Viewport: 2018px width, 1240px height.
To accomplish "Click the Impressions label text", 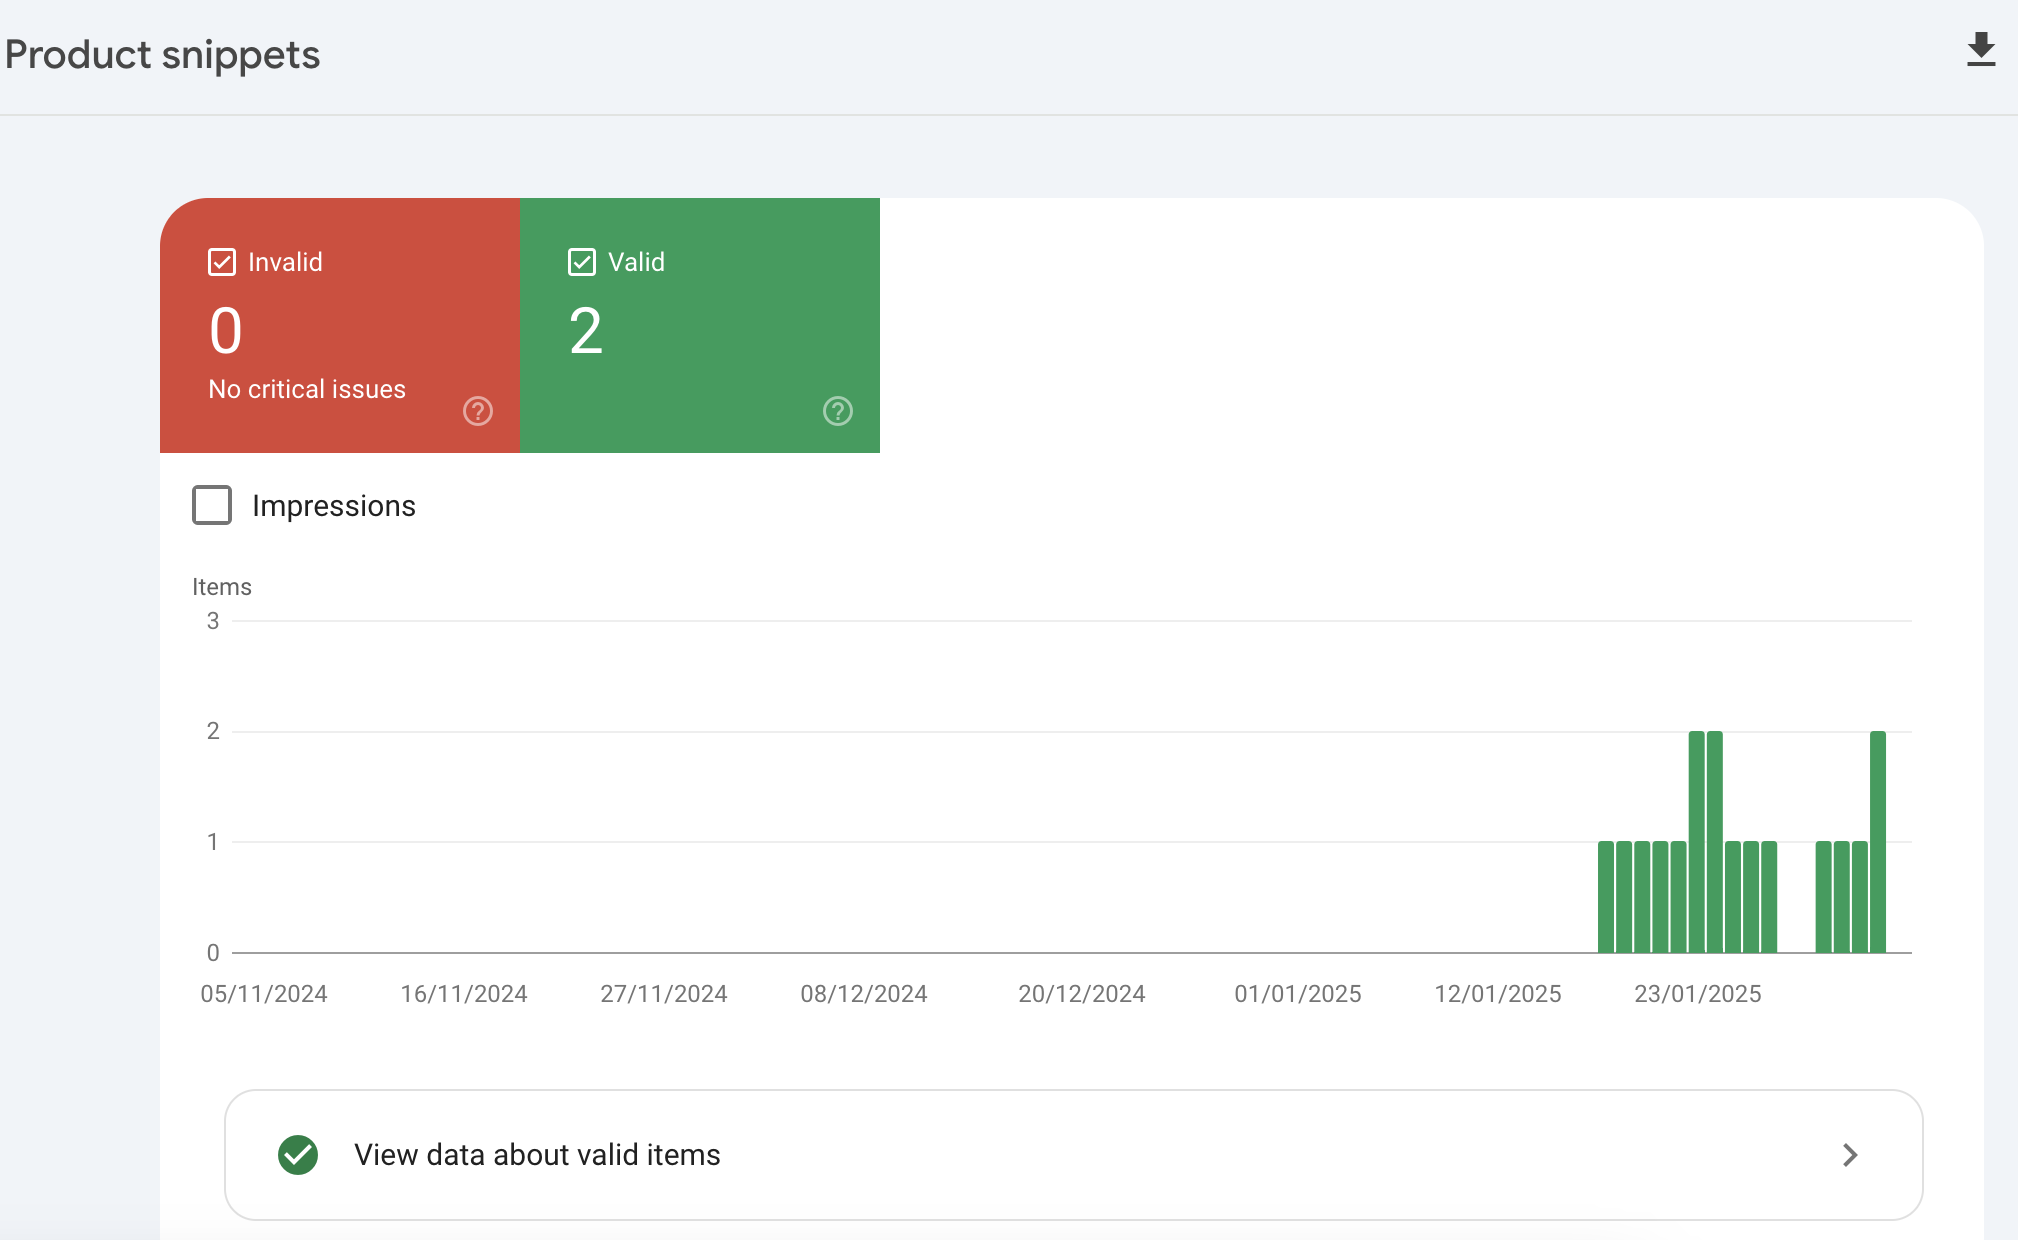I will click(x=333, y=506).
